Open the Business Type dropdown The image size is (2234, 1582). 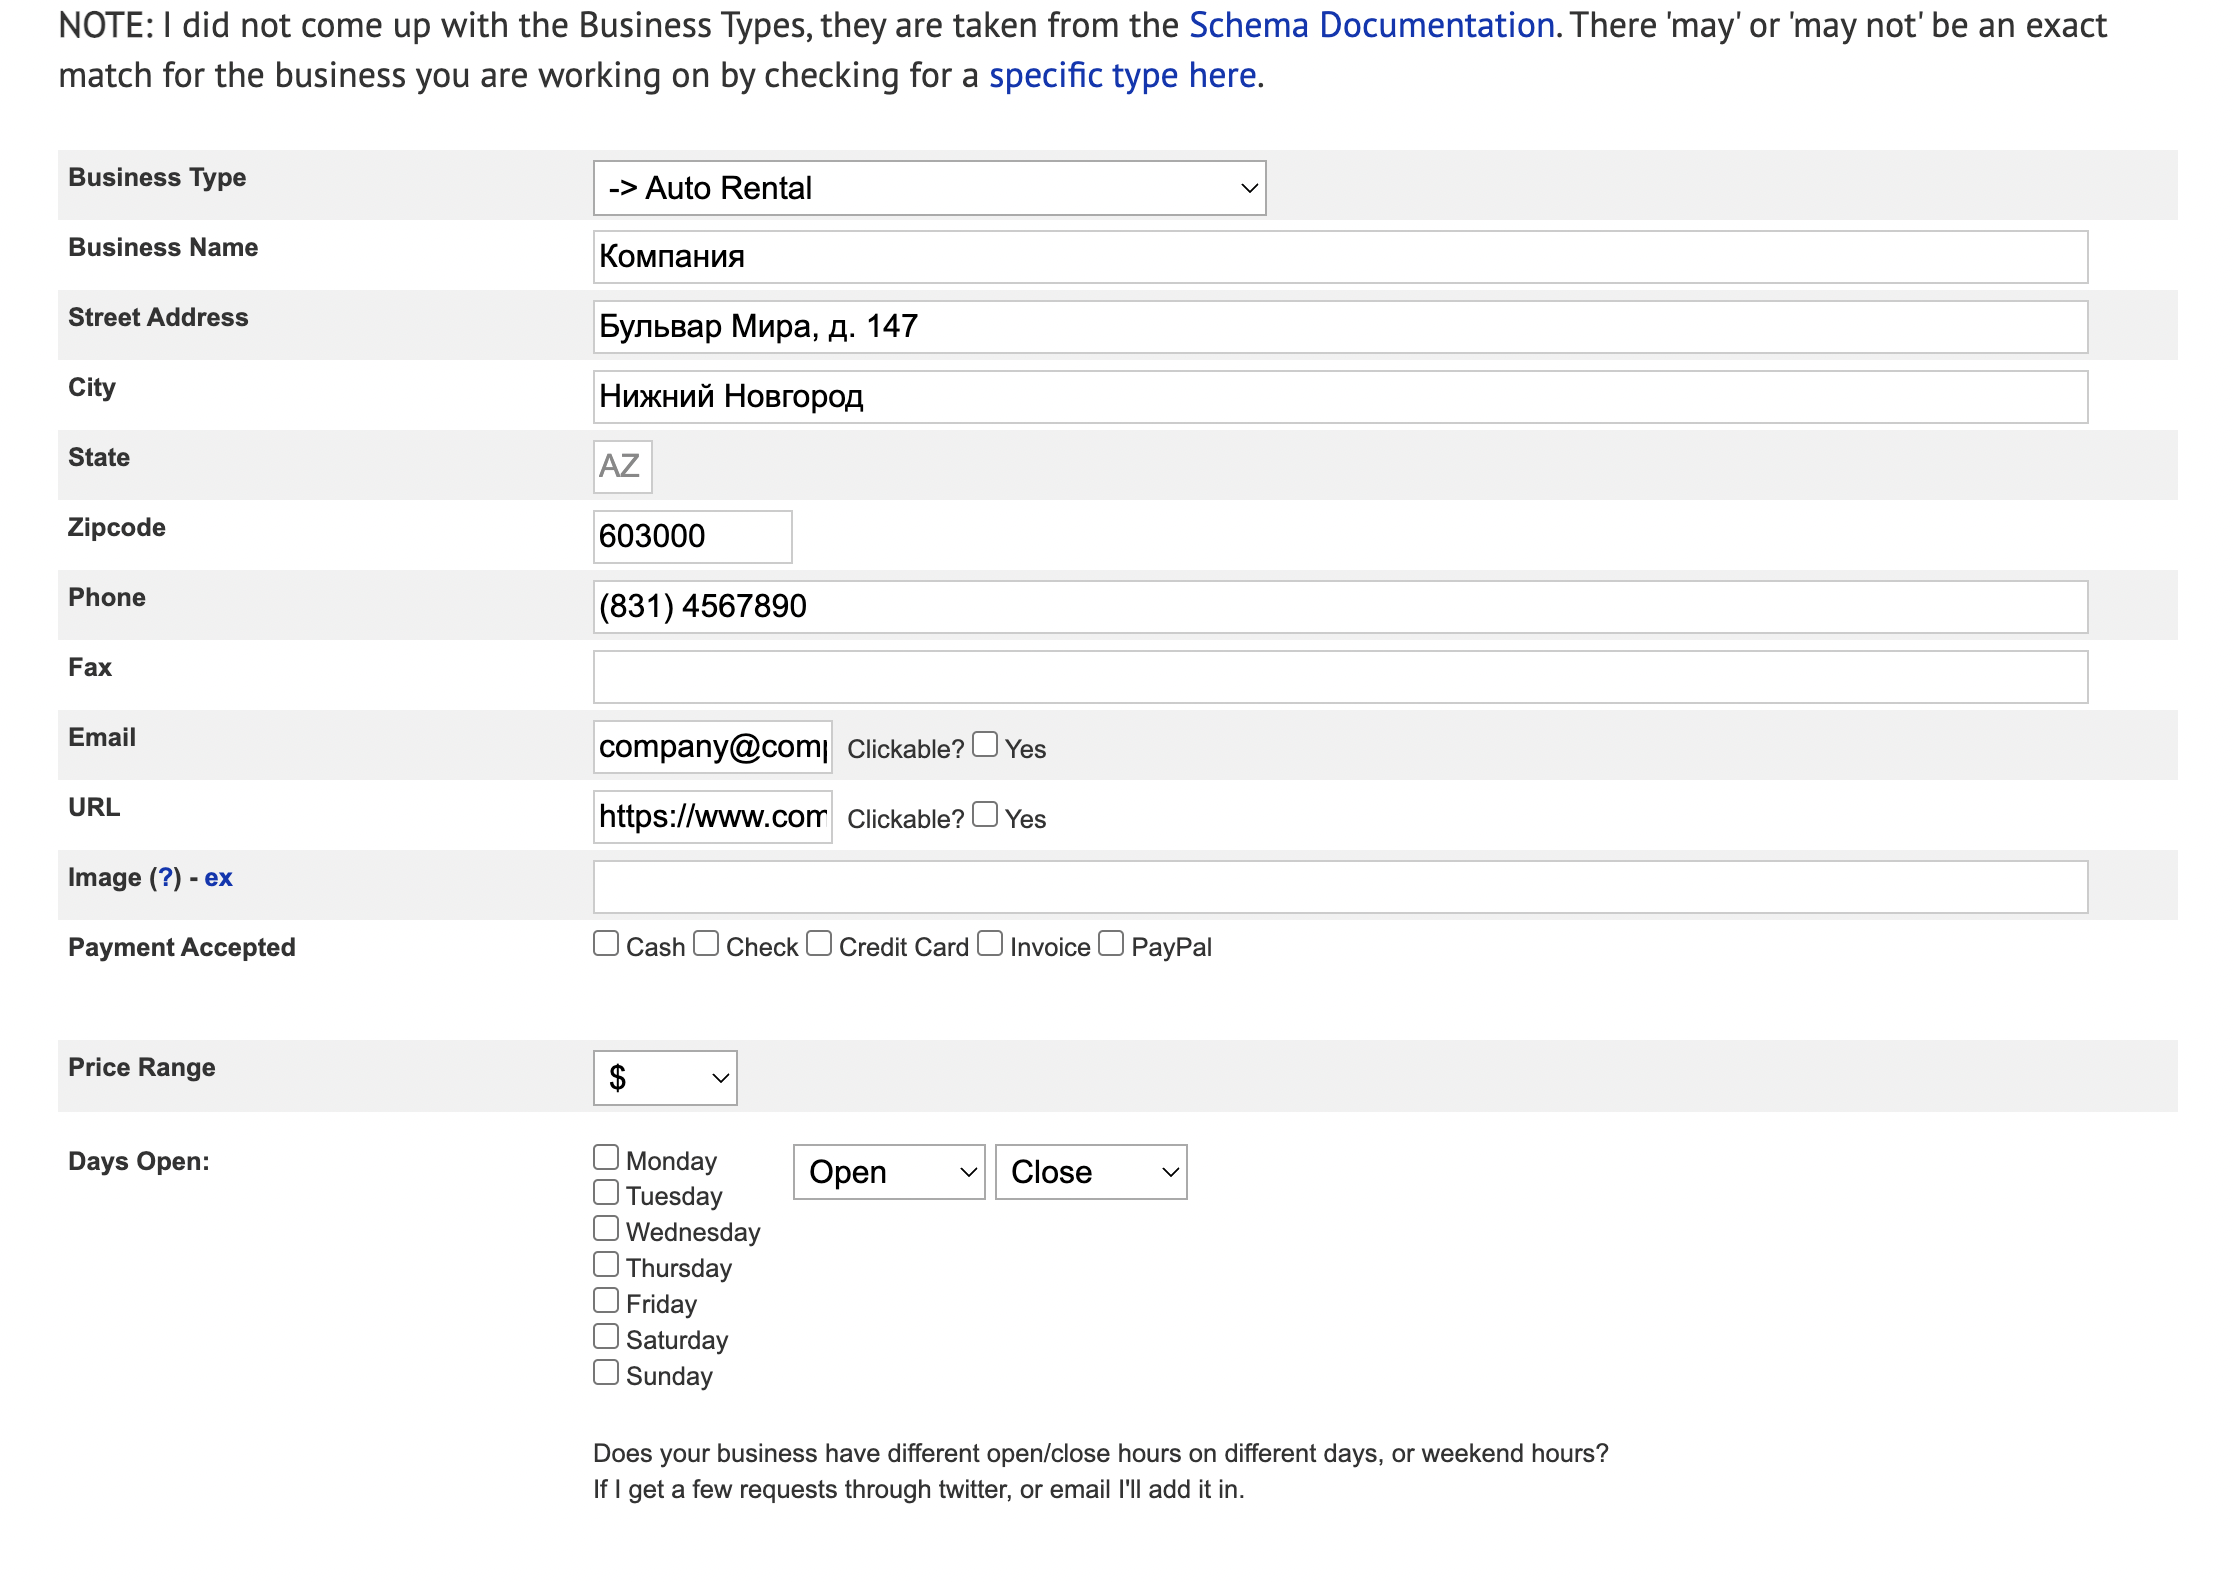pos(929,188)
